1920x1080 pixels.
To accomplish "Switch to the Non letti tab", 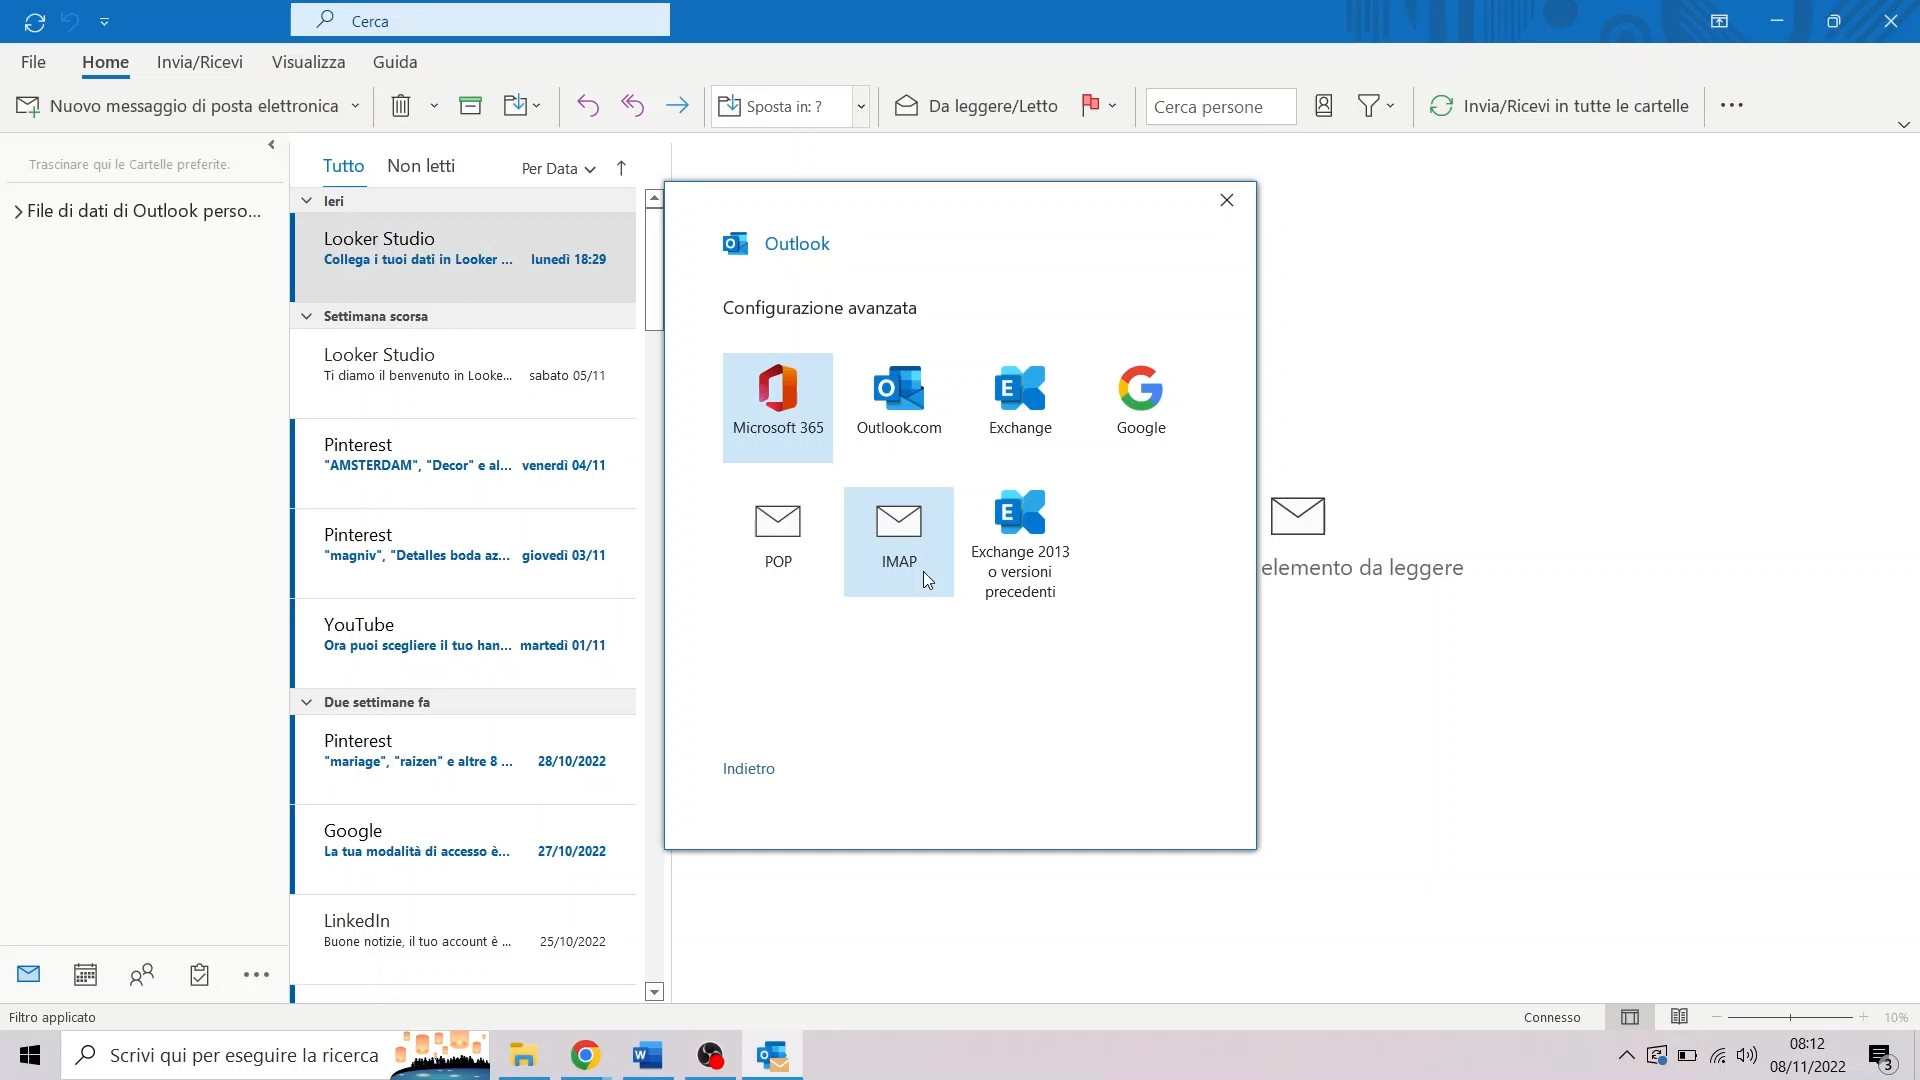I will (x=420, y=165).
